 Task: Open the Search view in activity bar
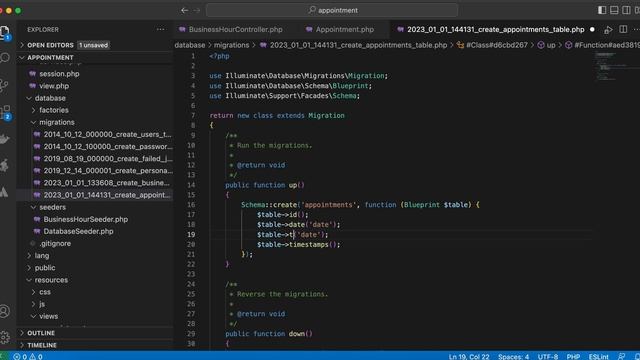pos(5,58)
